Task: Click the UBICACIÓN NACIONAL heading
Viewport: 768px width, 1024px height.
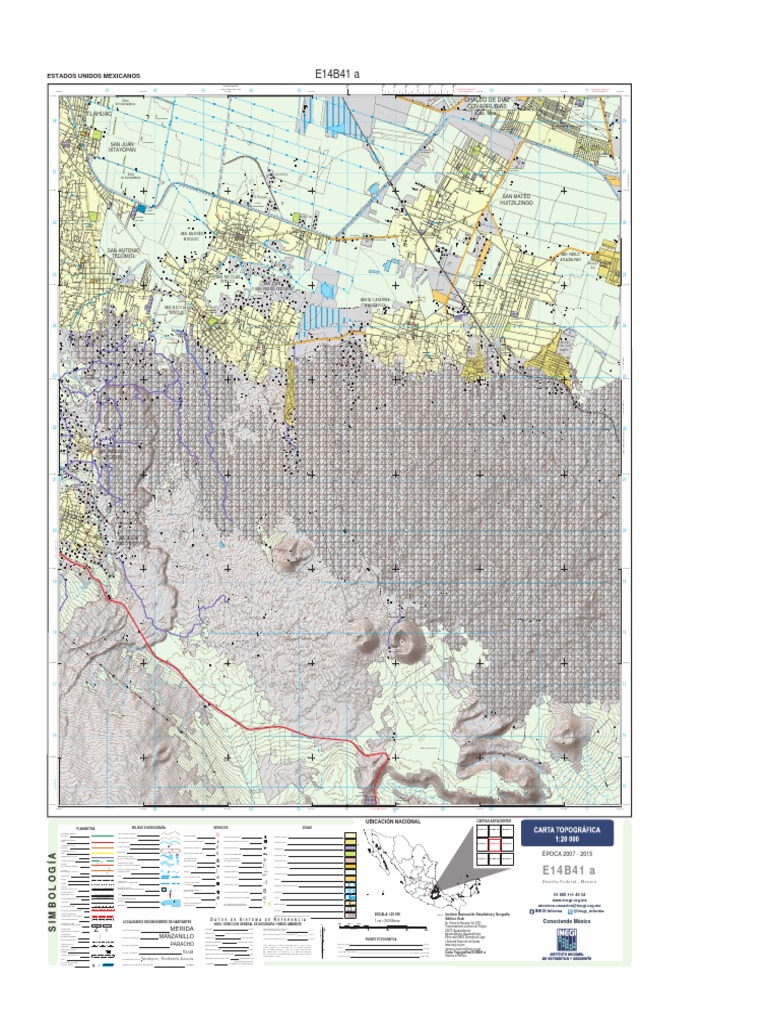Action: (x=393, y=821)
